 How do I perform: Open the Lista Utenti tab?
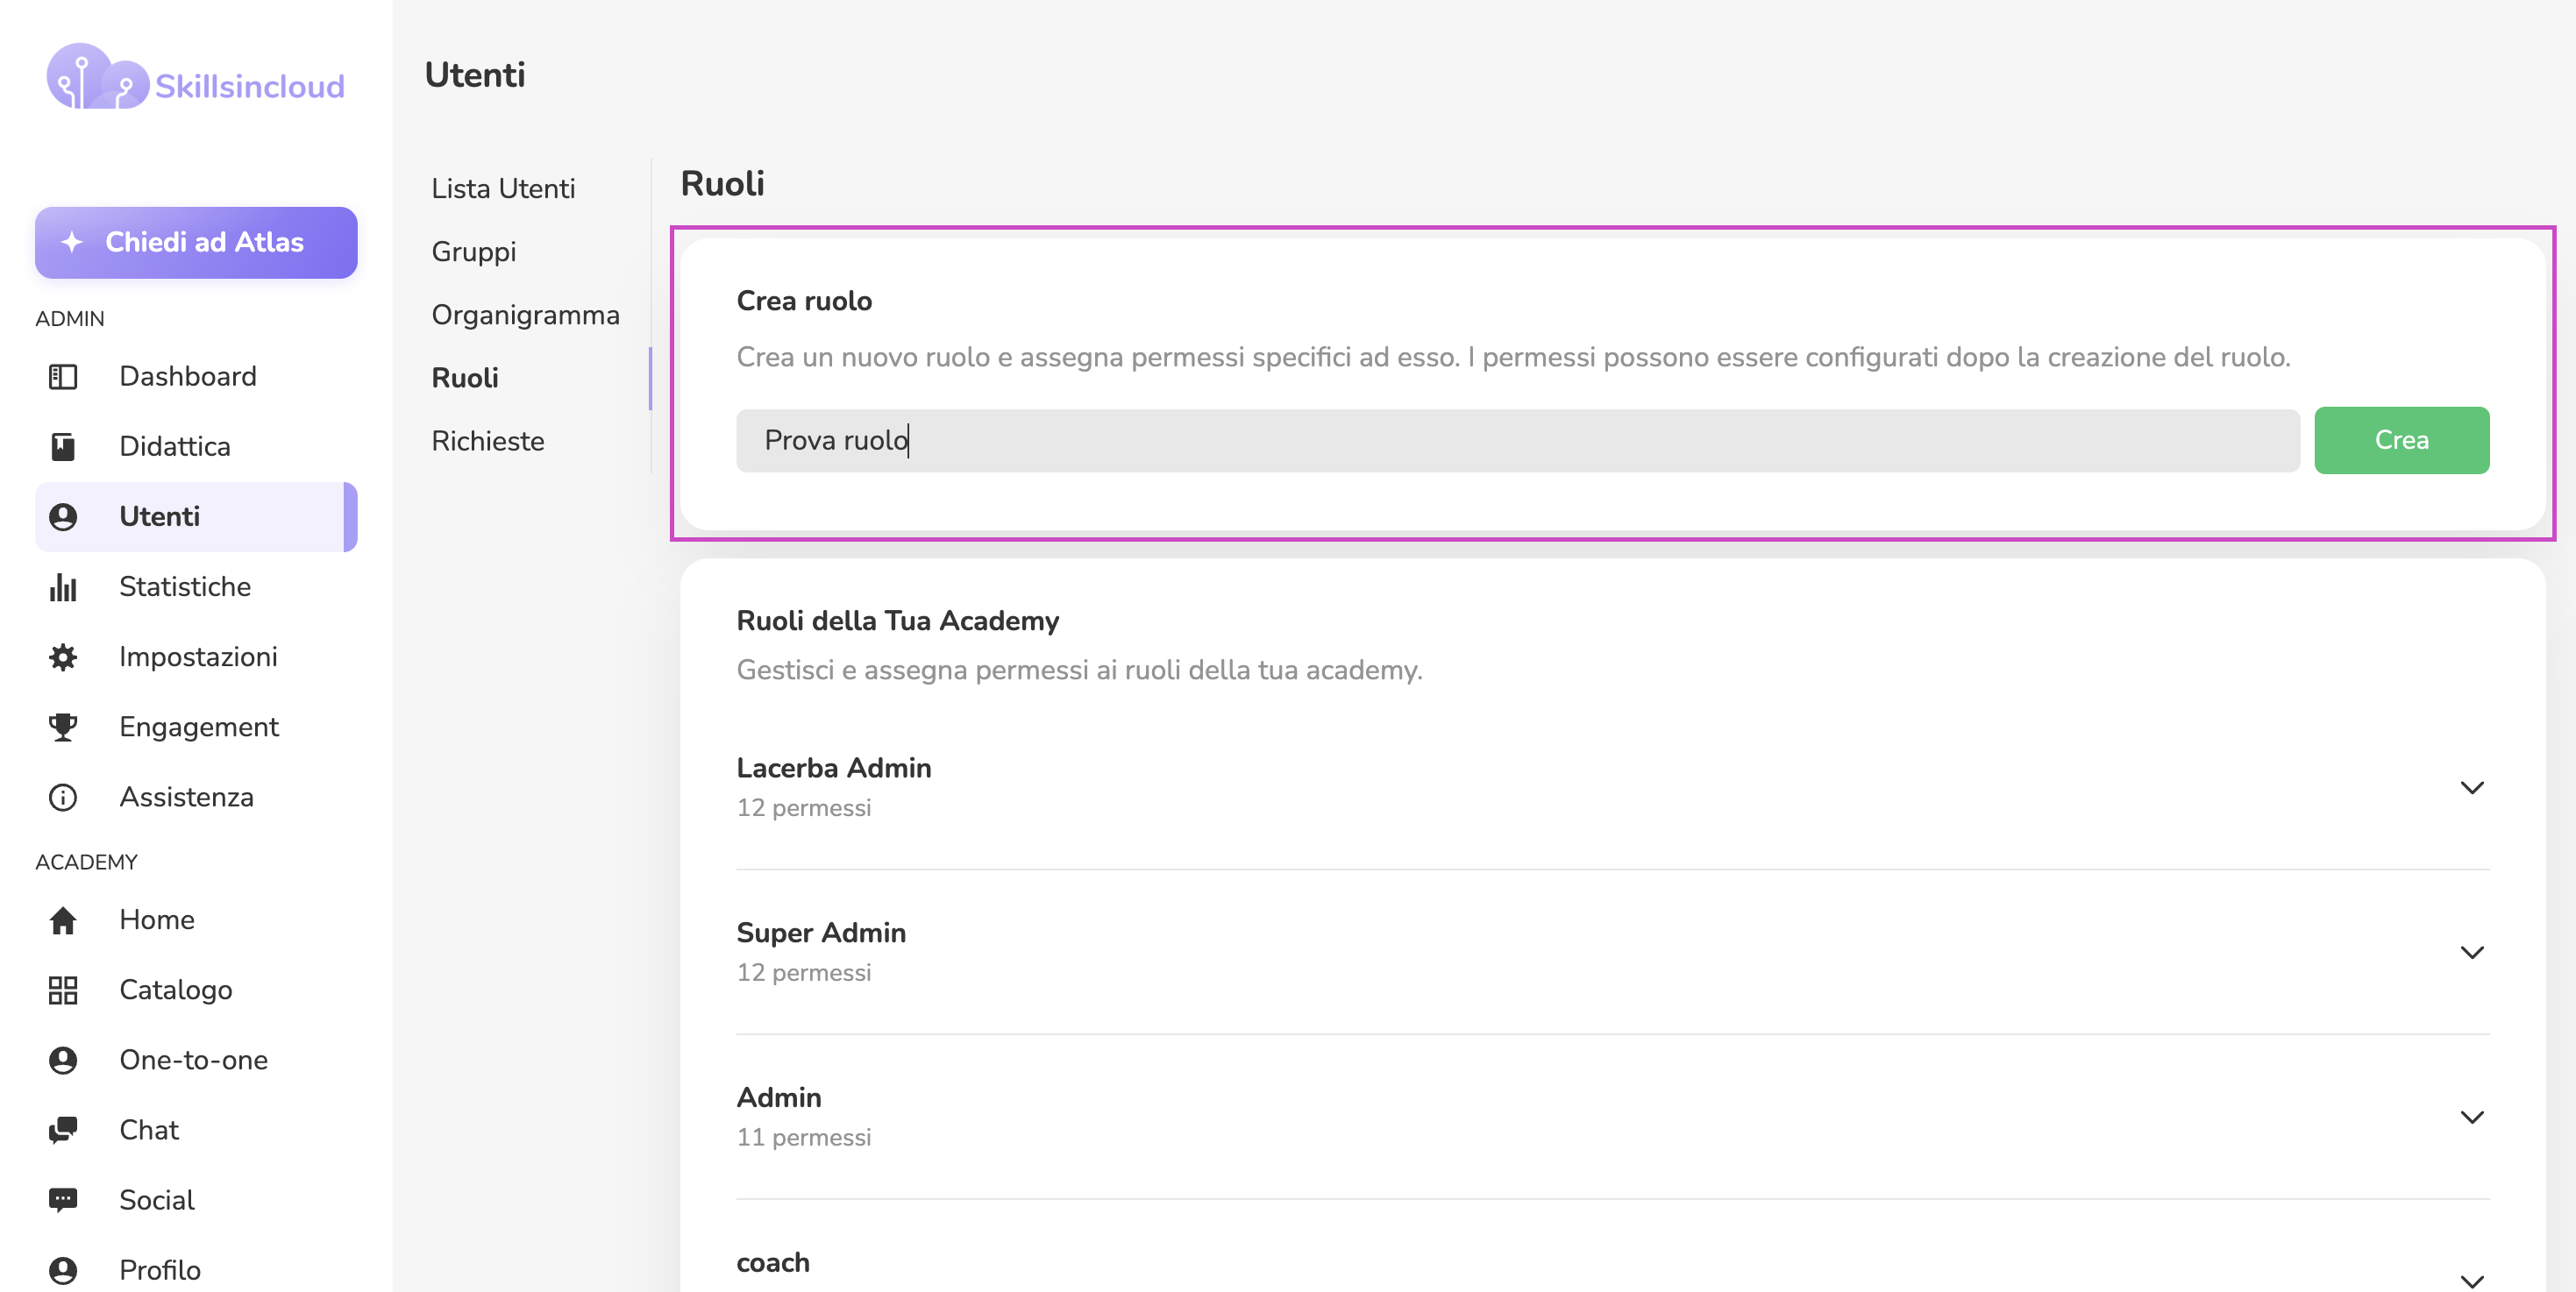(503, 188)
